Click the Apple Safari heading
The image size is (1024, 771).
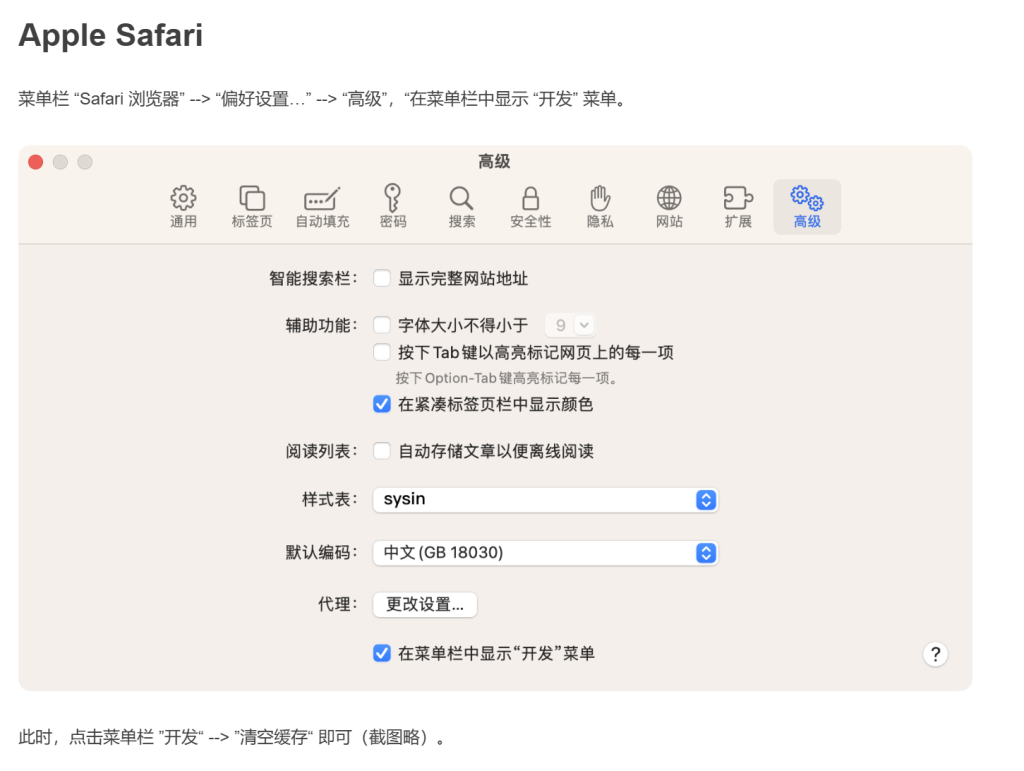tap(111, 35)
